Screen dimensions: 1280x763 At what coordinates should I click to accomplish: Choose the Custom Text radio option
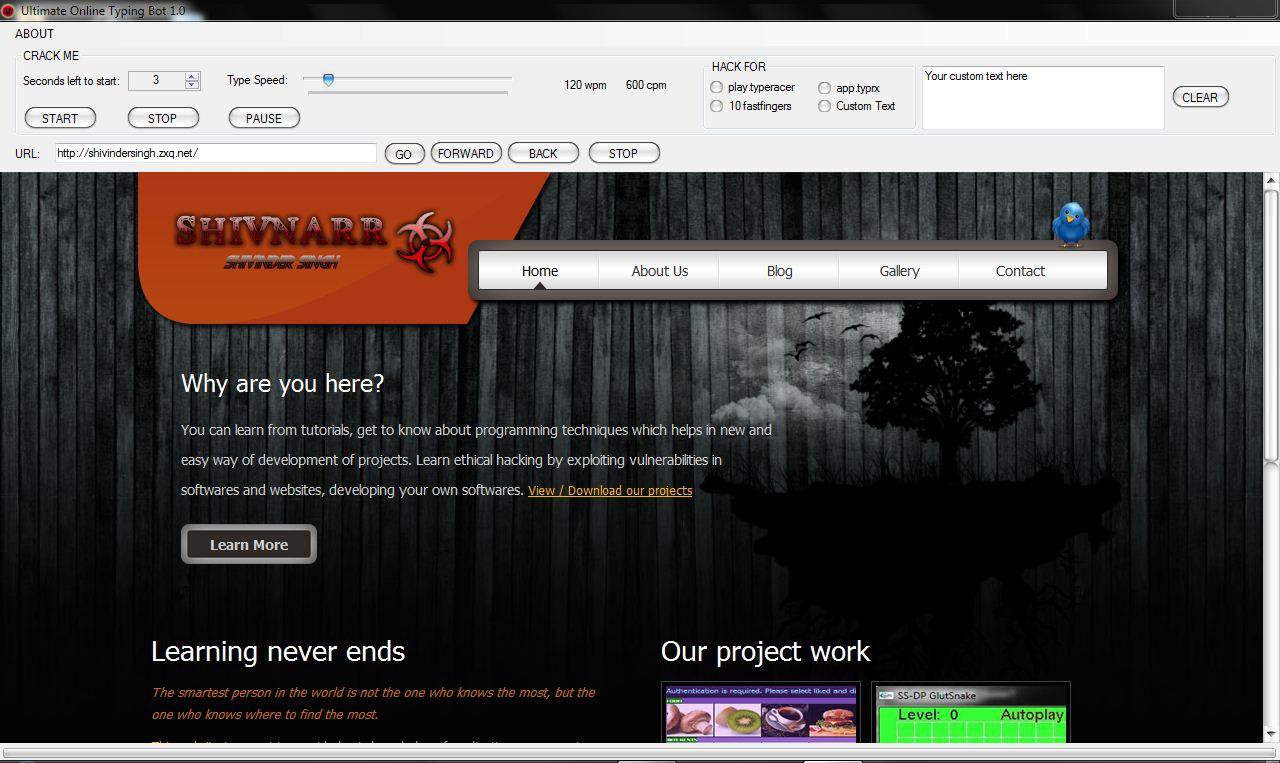point(824,106)
